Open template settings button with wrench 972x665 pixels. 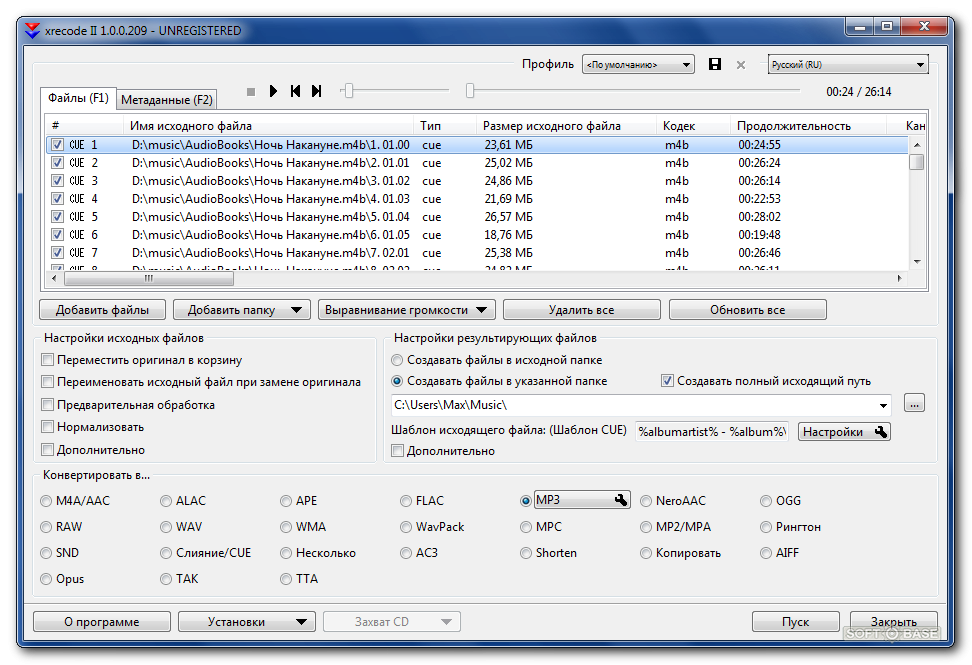click(x=844, y=432)
